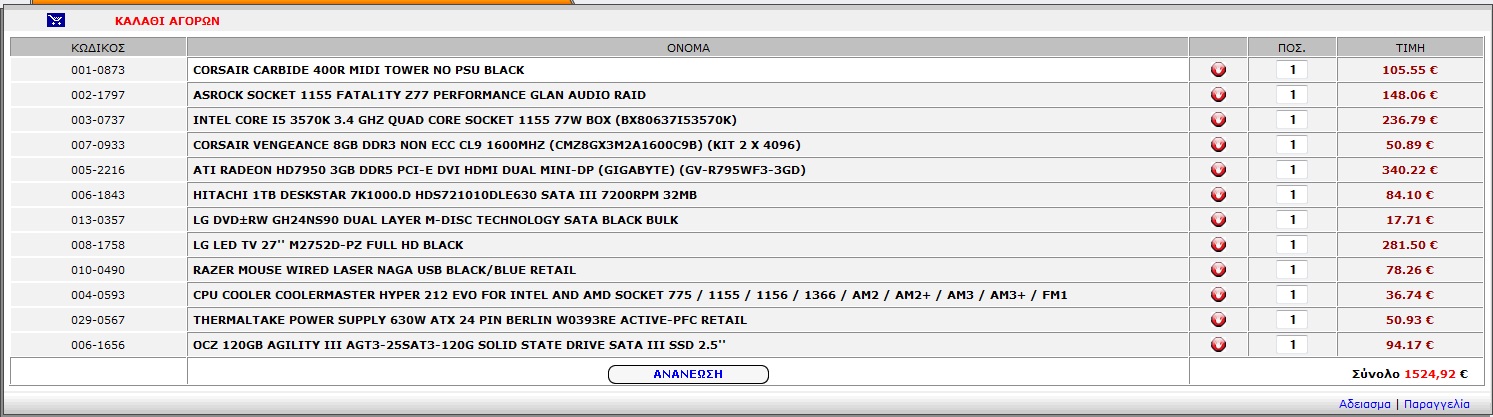Select LG DVD±RW GH24NS90 product name
The image size is (1493, 417).
pyautogui.click(x=435, y=220)
